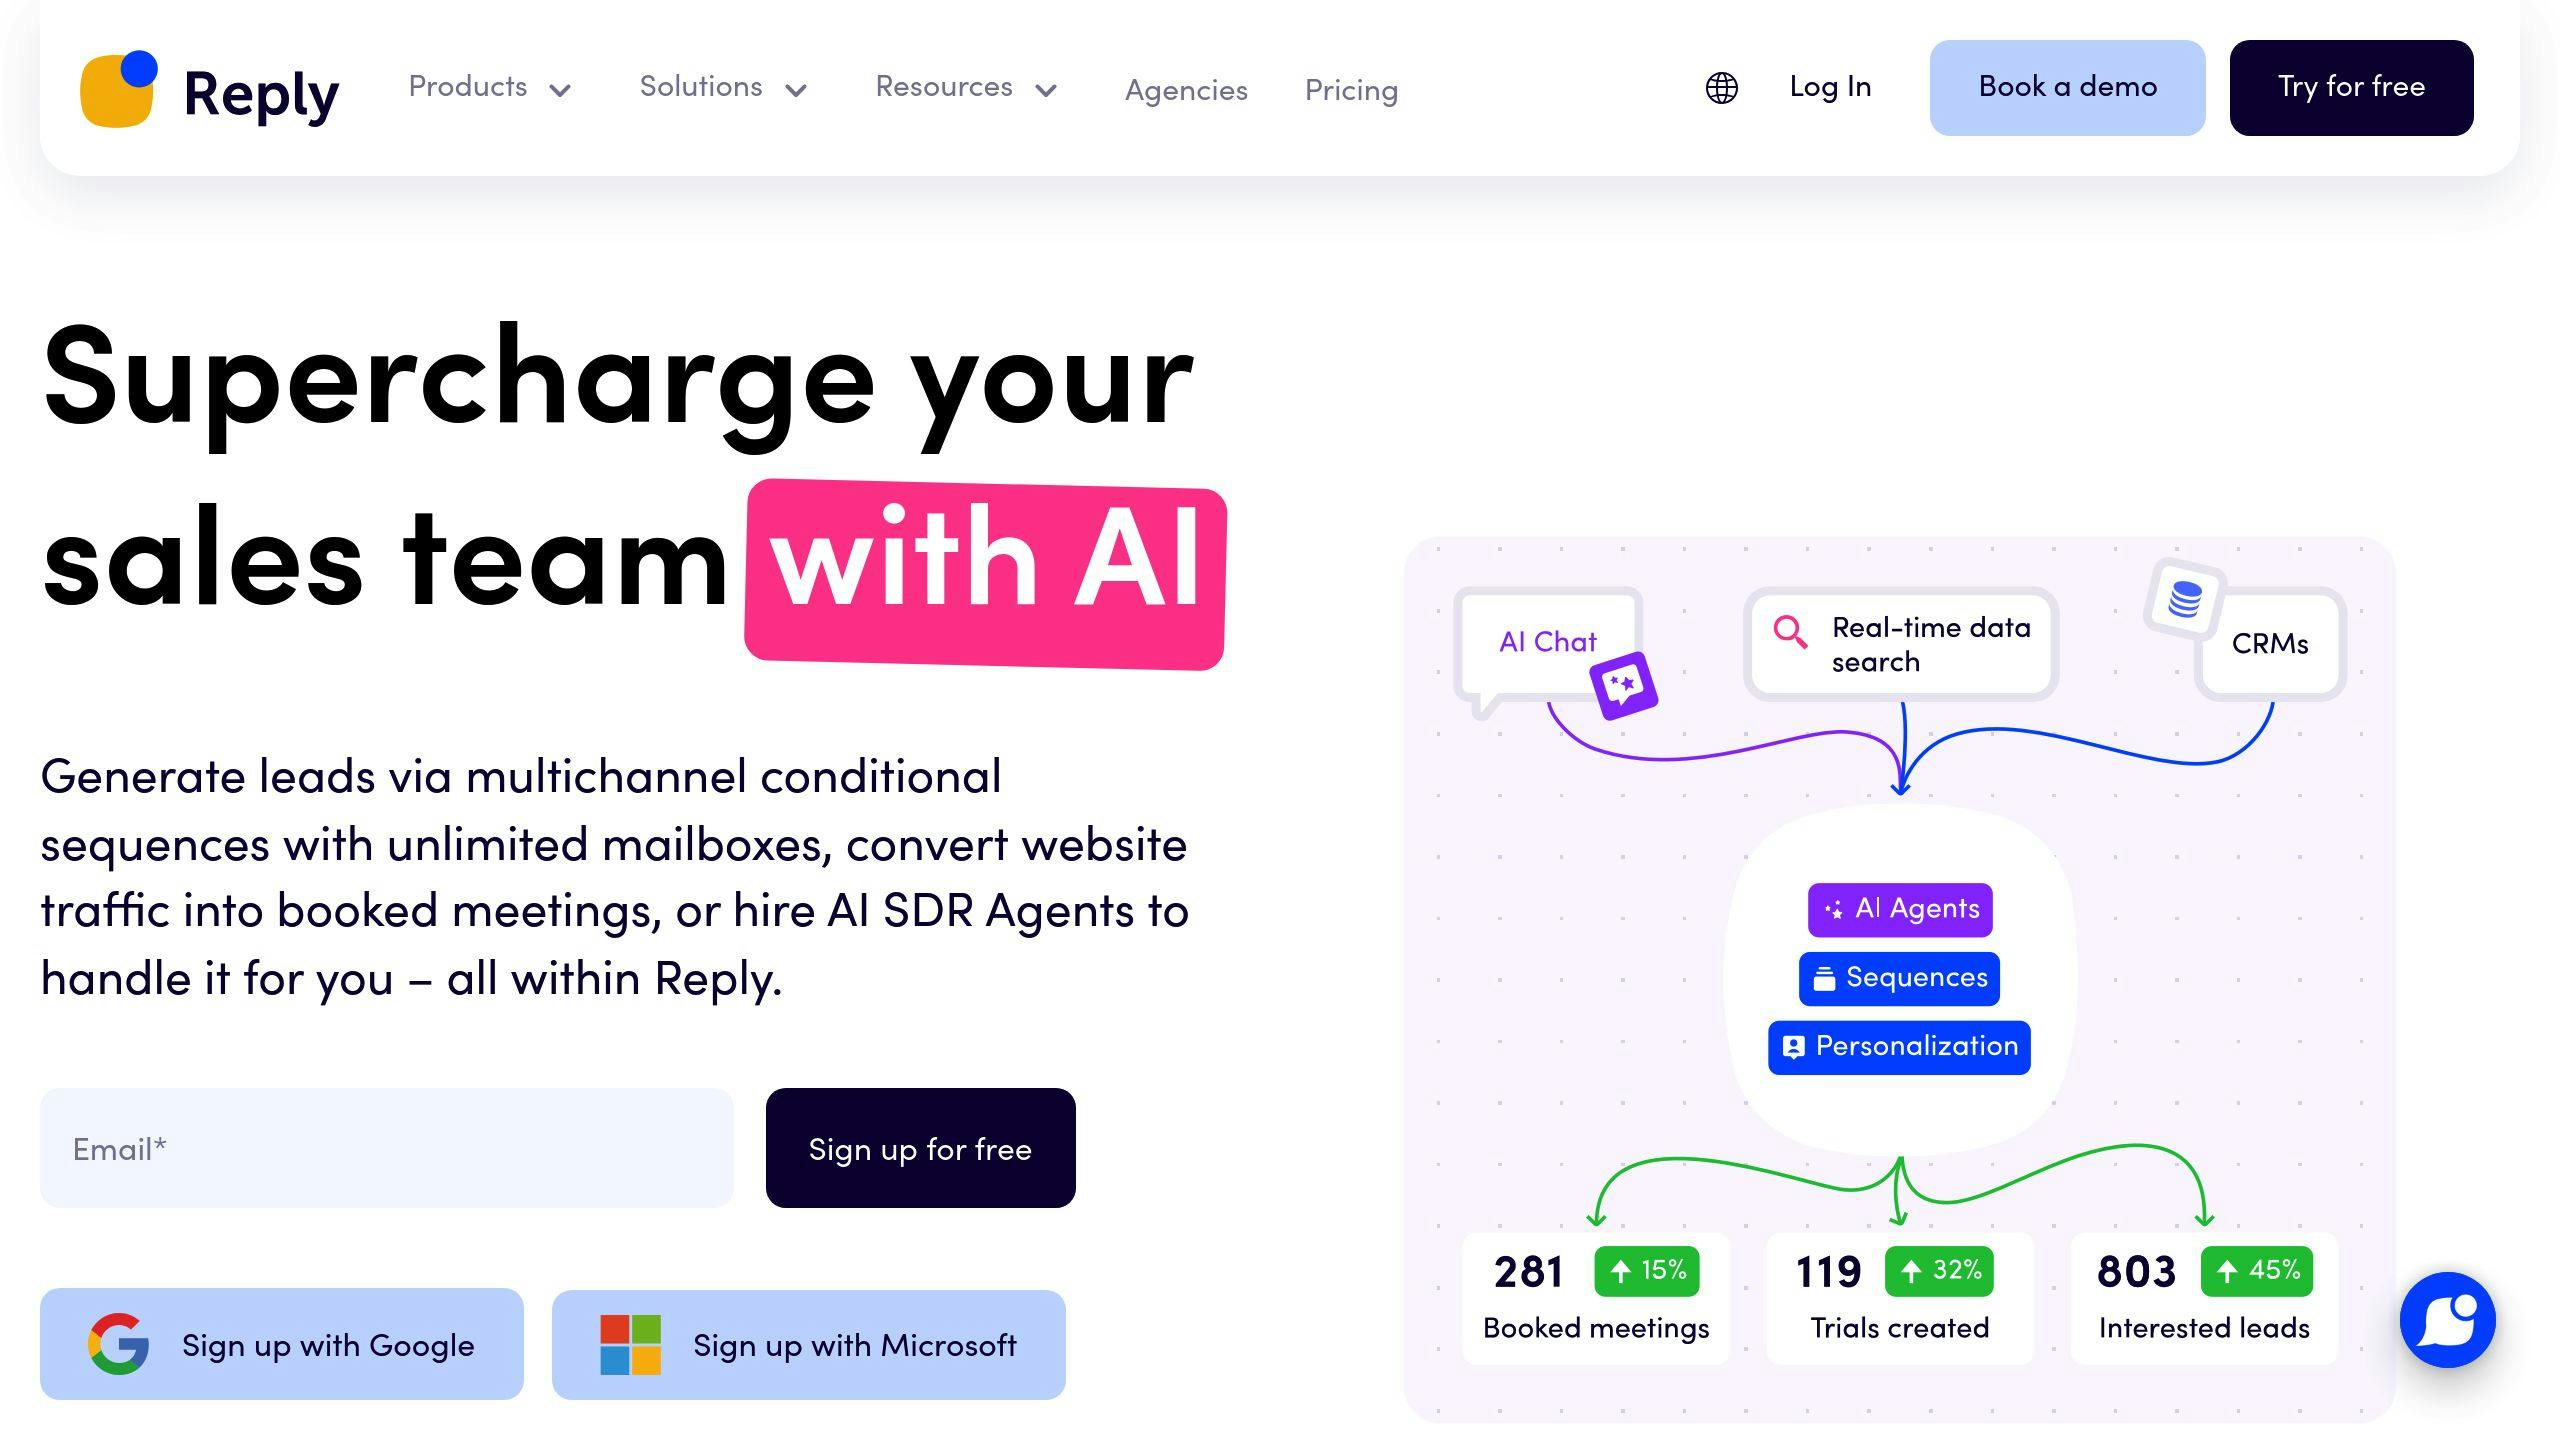The width and height of the screenshot is (2560, 1440).
Task: Click the email input field
Action: click(389, 1150)
